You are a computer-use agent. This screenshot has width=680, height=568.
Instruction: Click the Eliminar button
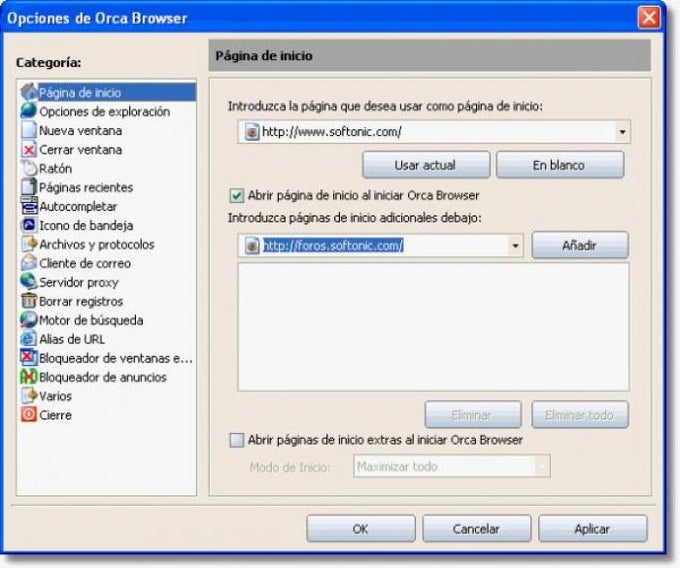coord(473,415)
